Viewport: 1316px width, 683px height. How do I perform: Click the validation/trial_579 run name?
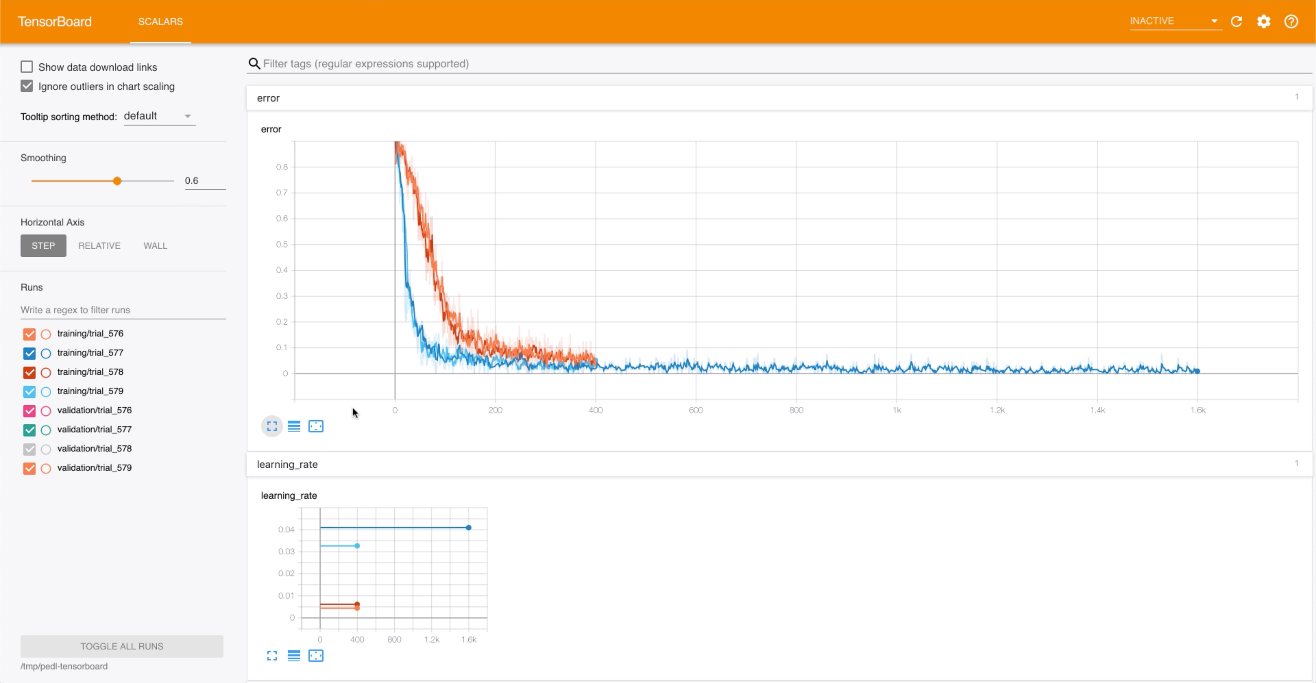tap(94, 468)
